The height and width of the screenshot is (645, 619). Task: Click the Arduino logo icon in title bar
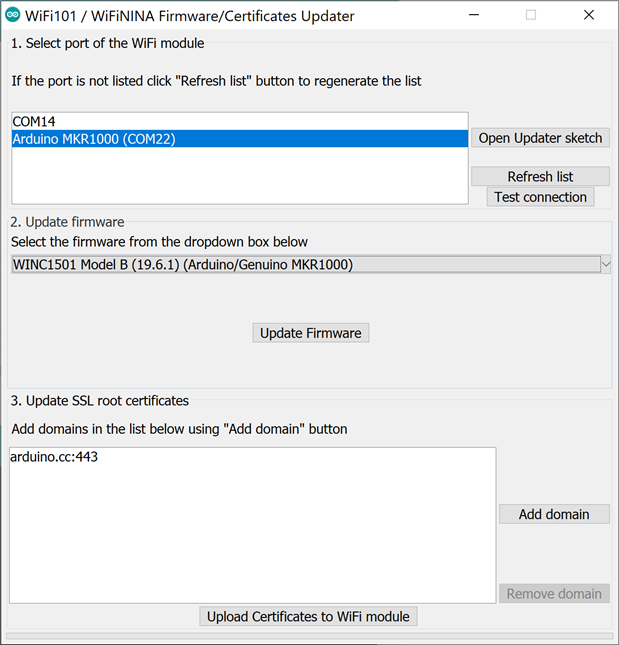click(x=13, y=16)
